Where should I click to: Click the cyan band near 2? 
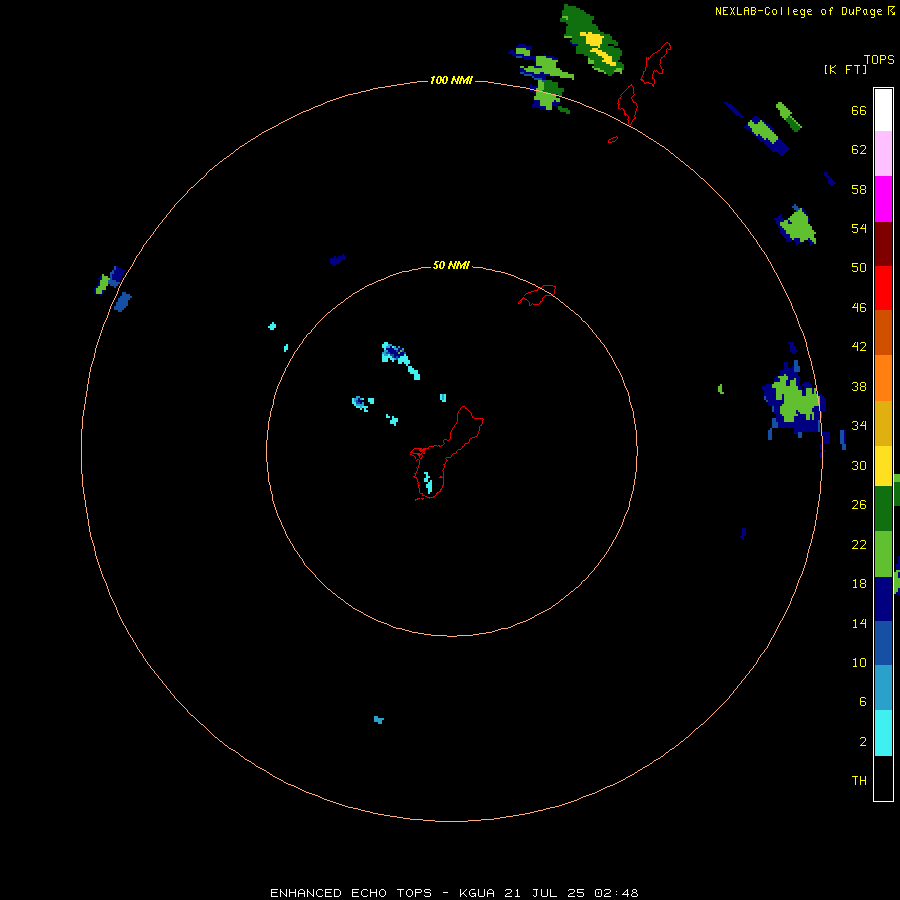point(883,733)
